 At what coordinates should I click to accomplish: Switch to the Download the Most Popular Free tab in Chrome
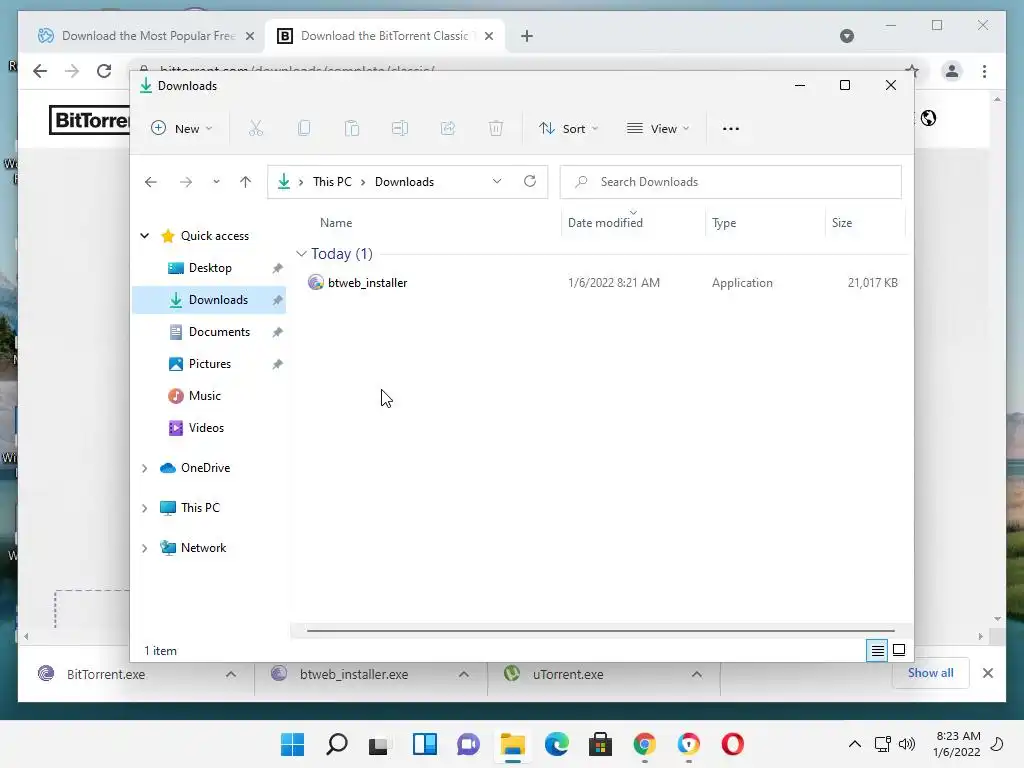tap(146, 36)
